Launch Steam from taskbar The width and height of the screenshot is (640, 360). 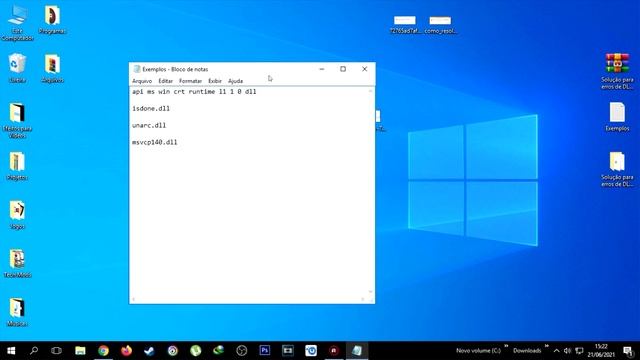click(149, 351)
